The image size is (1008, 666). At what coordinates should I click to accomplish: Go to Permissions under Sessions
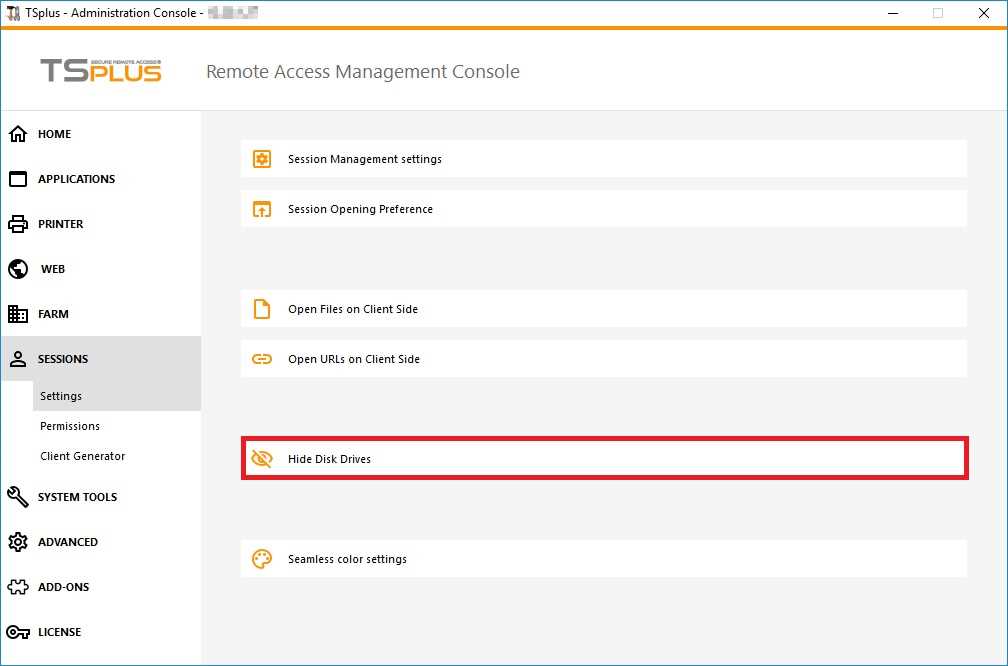point(70,426)
